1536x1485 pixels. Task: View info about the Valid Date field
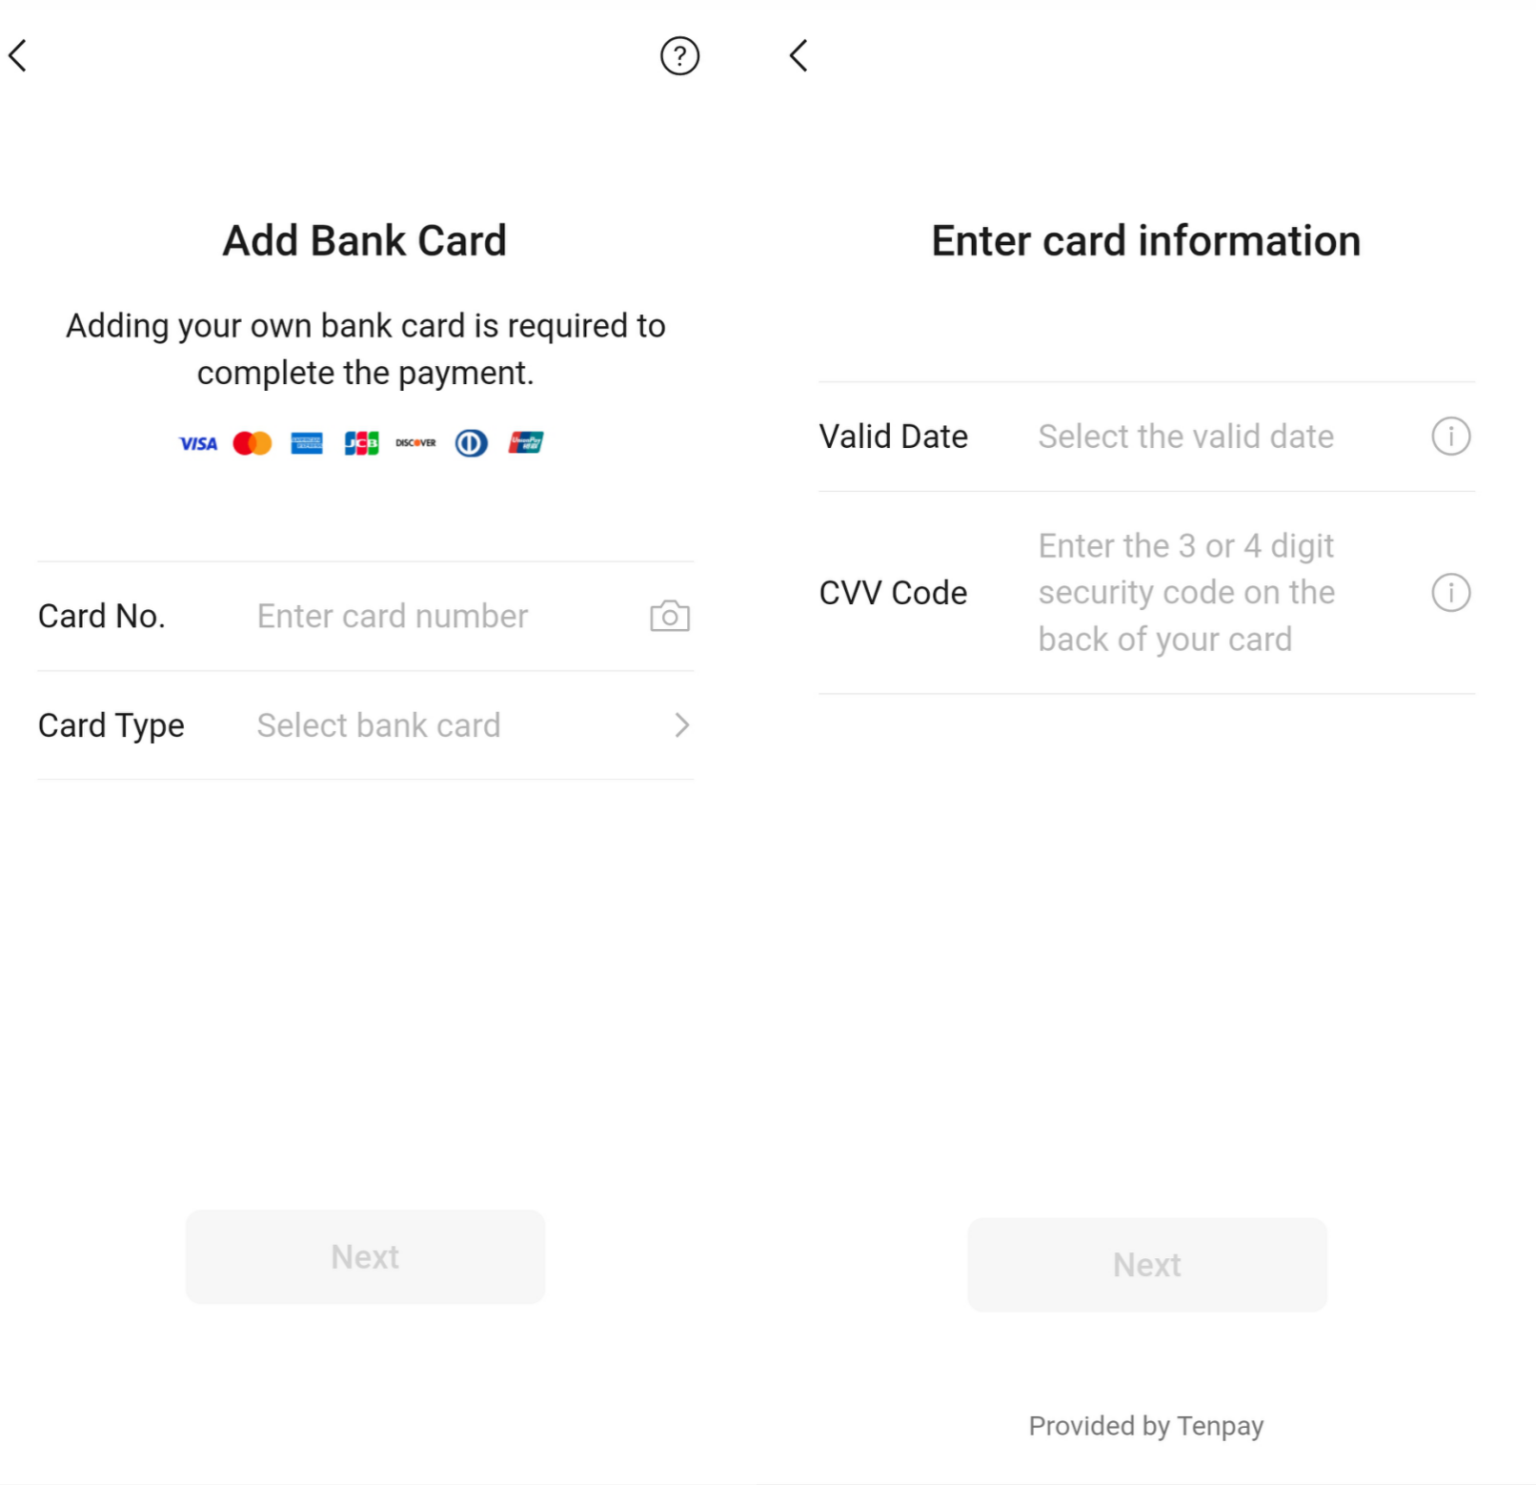pos(1451,436)
